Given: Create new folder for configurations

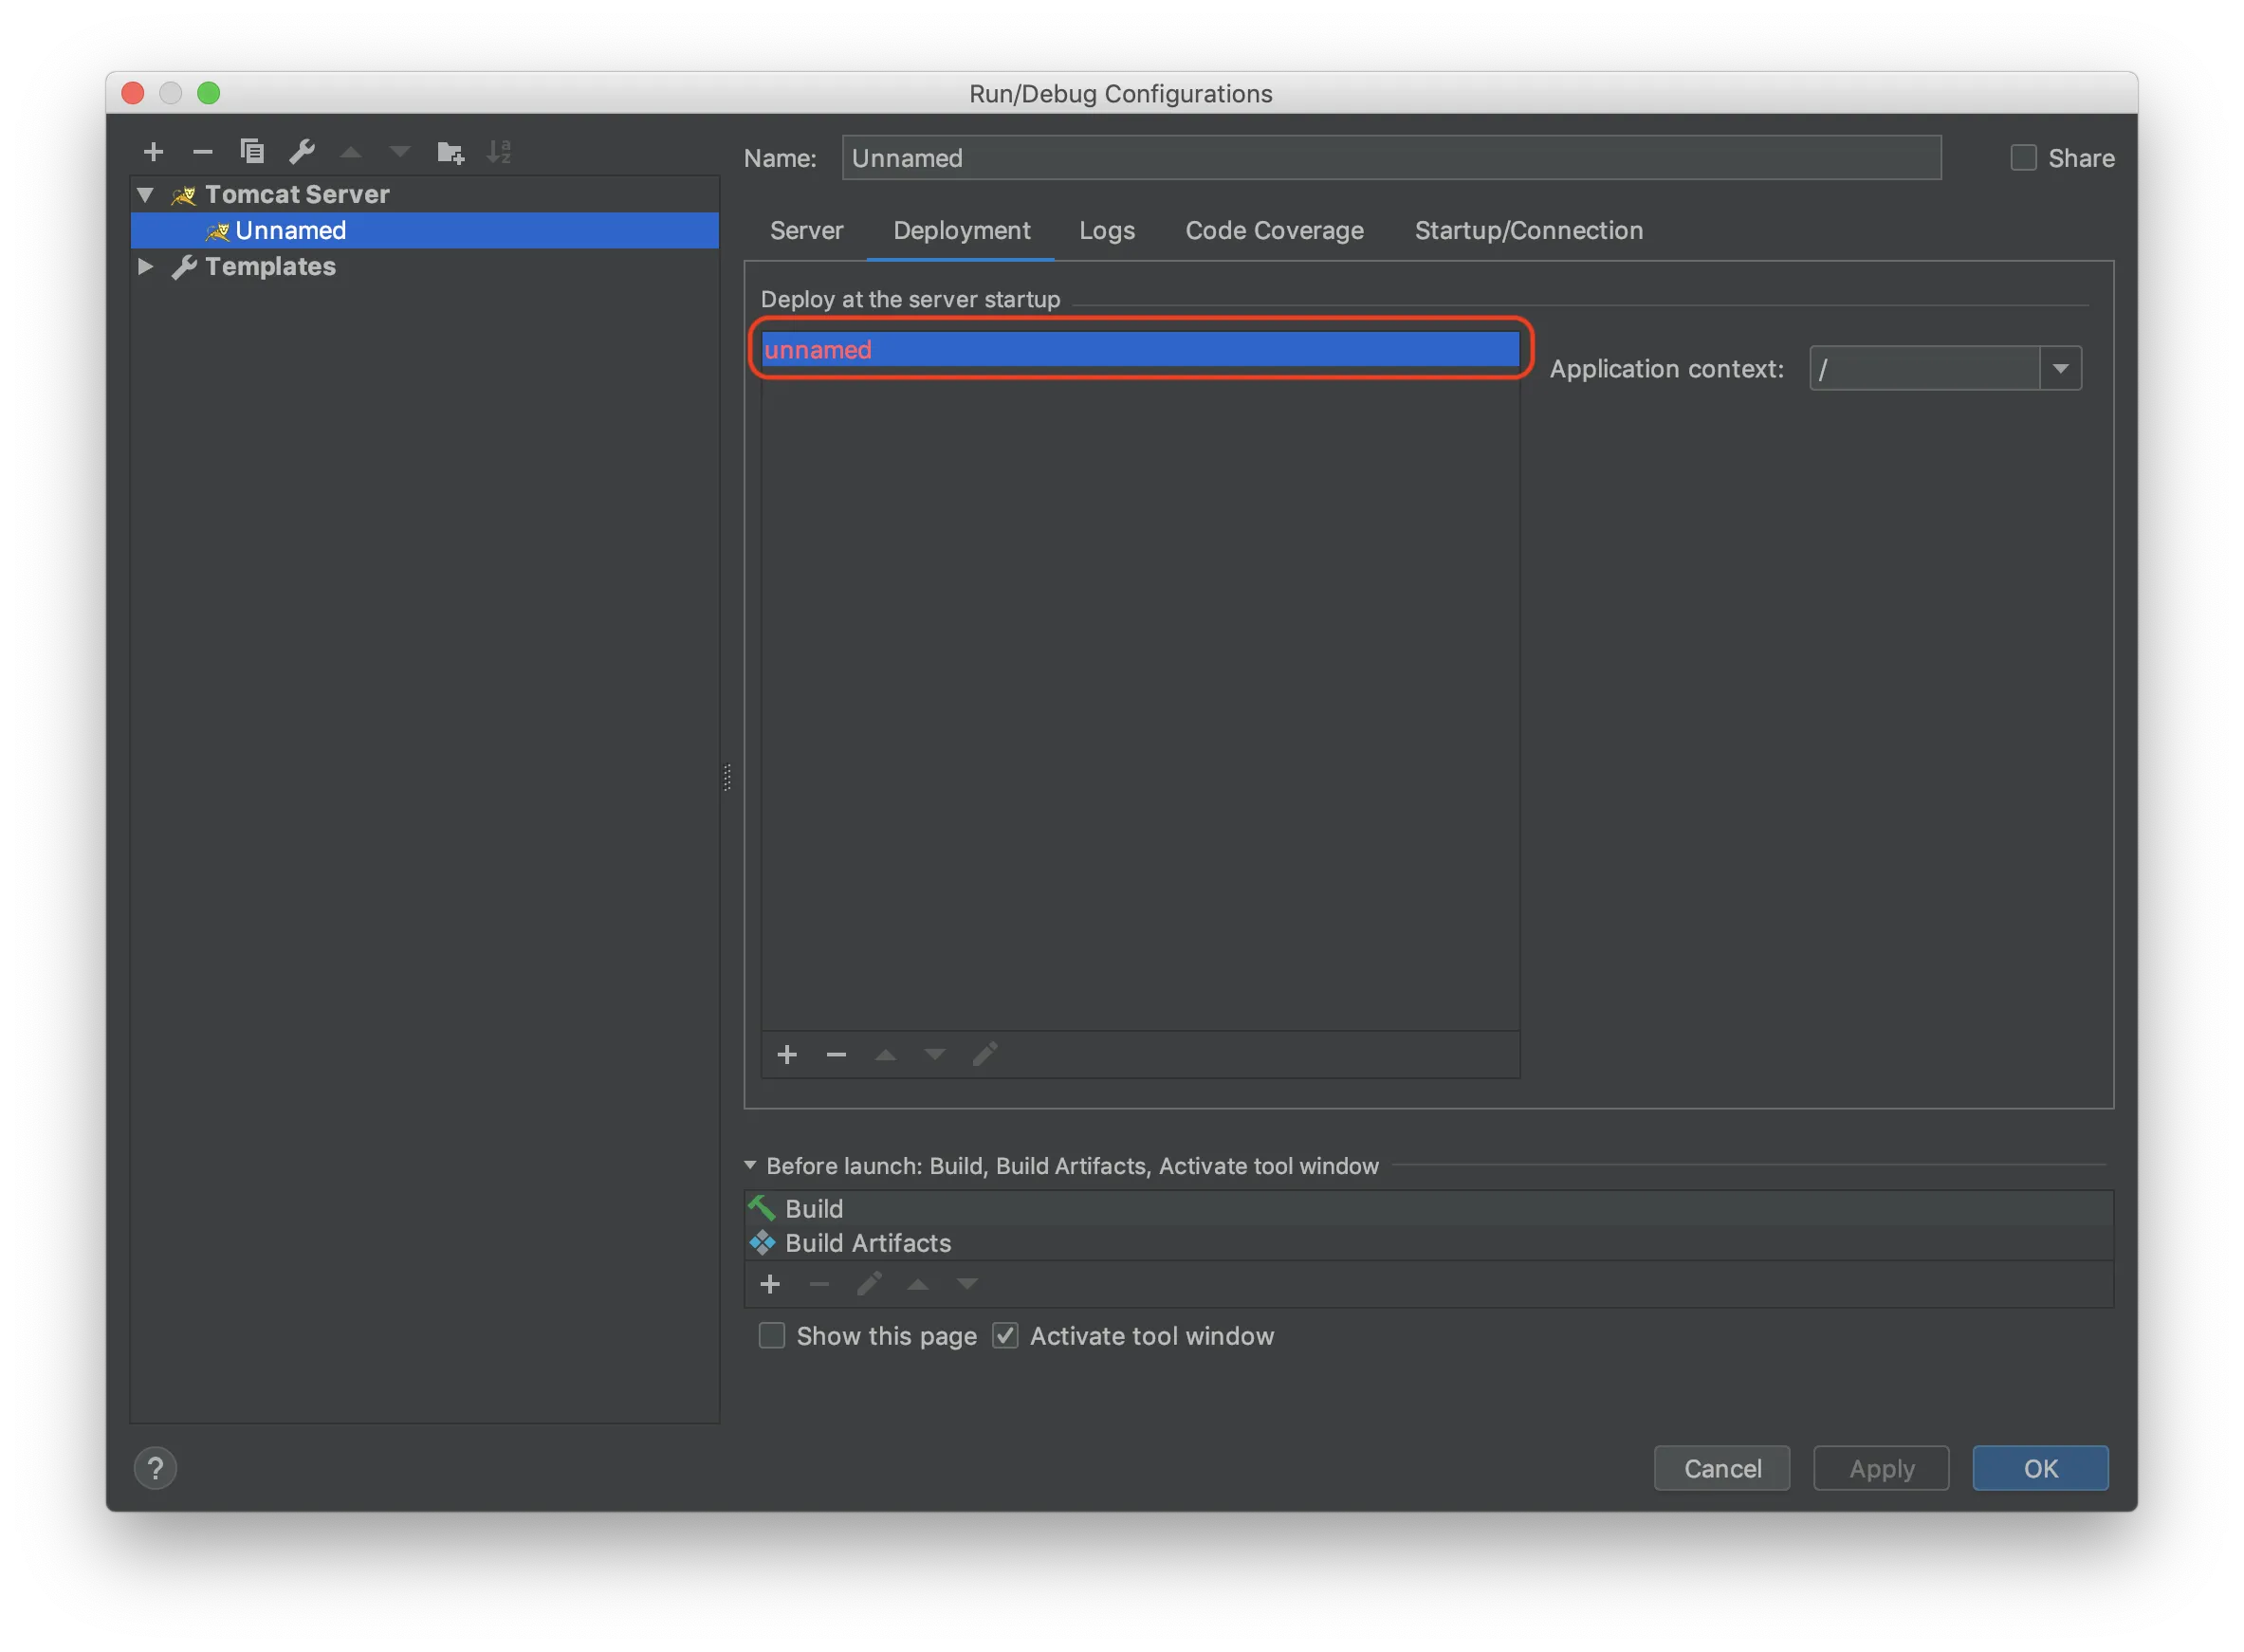Looking at the screenshot, I should coord(450,151).
